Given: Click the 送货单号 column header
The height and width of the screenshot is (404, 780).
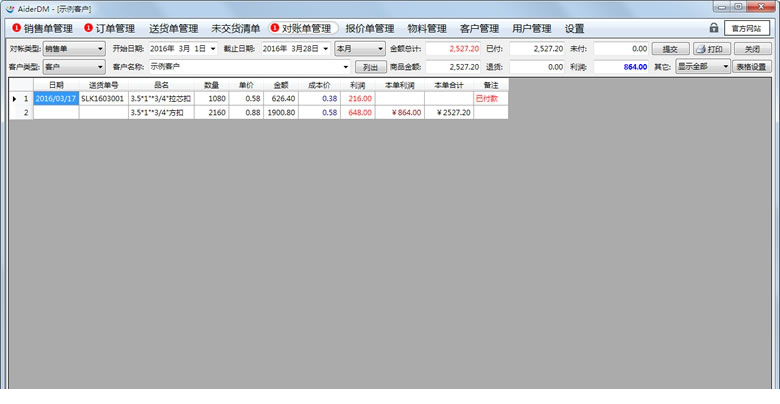Looking at the screenshot, I should 103,85.
